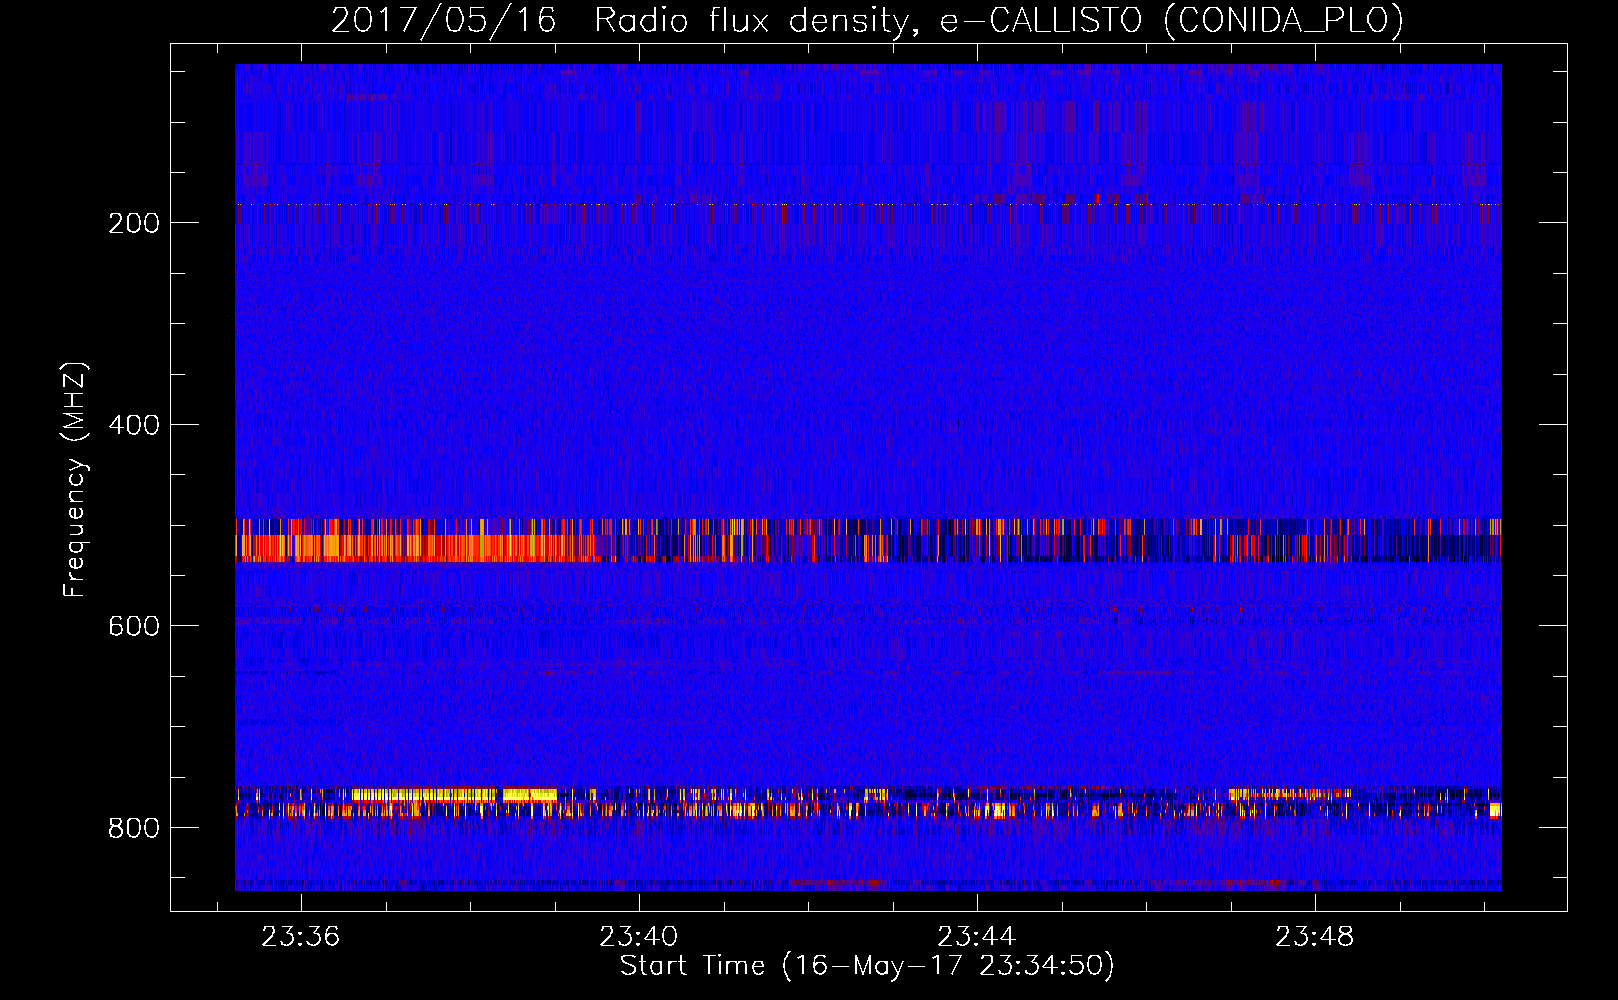Click the 800 frequency tick label
Image resolution: width=1618 pixels, height=1000 pixels.
click(x=134, y=828)
